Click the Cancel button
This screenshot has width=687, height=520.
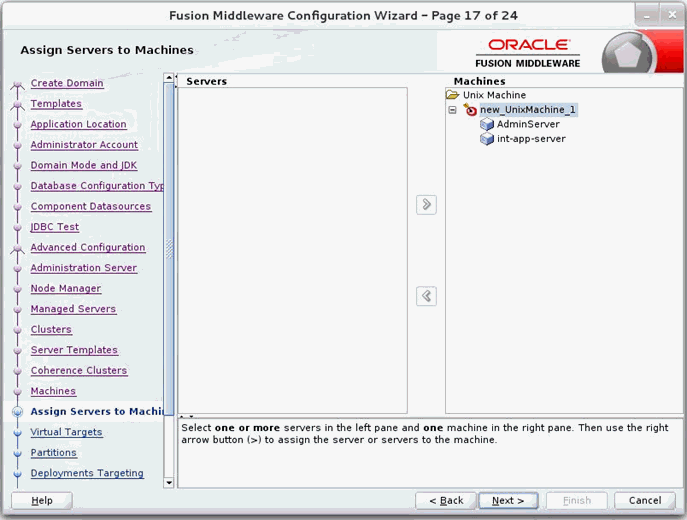coord(645,500)
